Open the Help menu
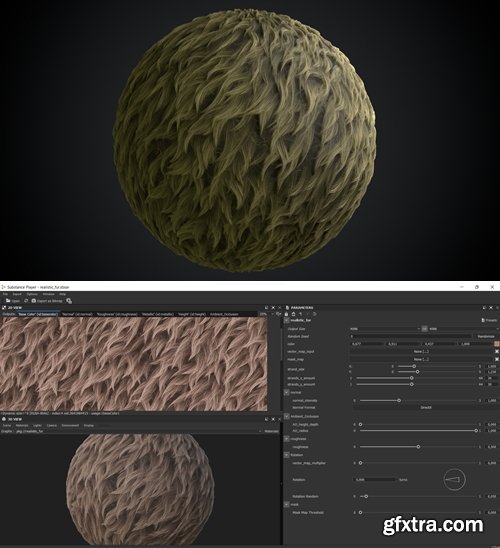This screenshot has height=548, width=500. 63,294
